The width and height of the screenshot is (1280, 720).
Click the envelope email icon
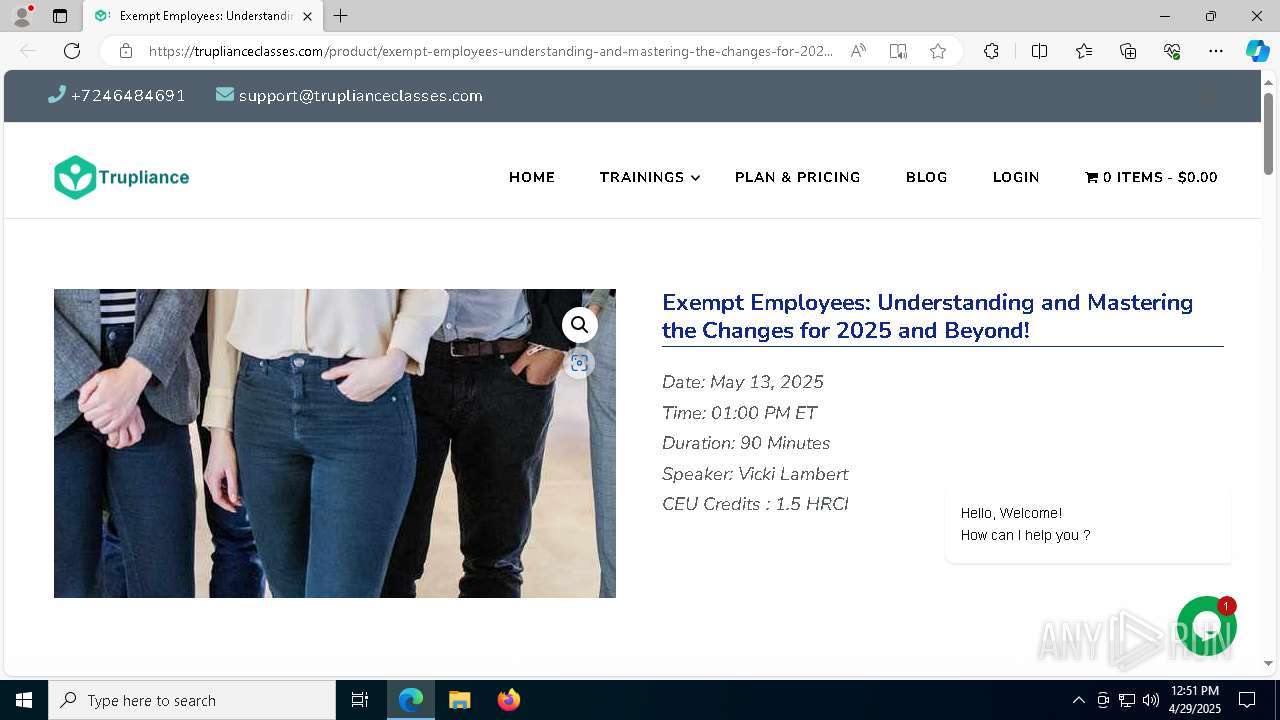pyautogui.click(x=225, y=95)
